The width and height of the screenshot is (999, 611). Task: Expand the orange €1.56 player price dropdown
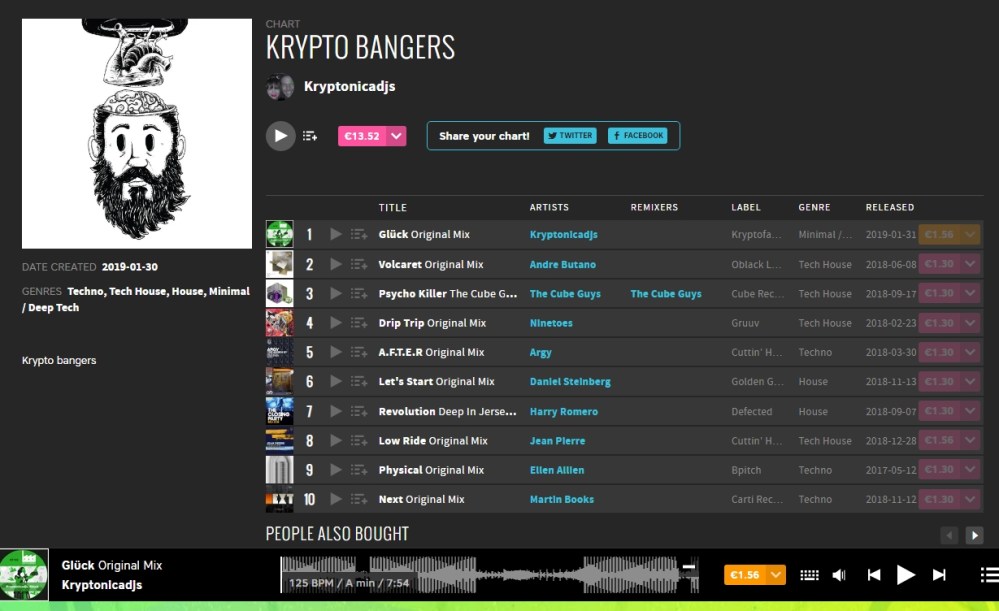coord(776,575)
